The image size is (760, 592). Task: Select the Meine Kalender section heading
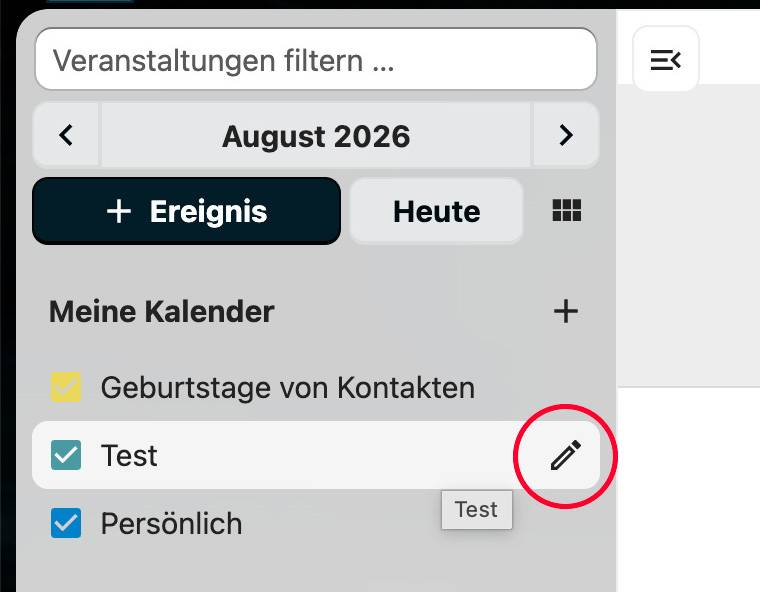click(162, 311)
